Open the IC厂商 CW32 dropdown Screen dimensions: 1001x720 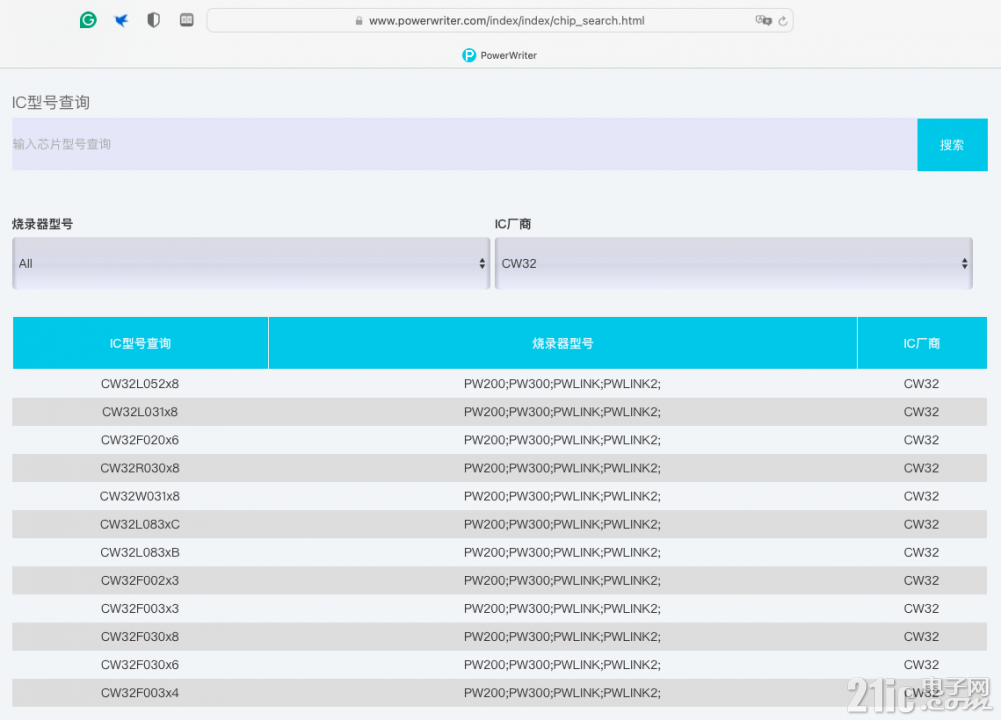734,264
